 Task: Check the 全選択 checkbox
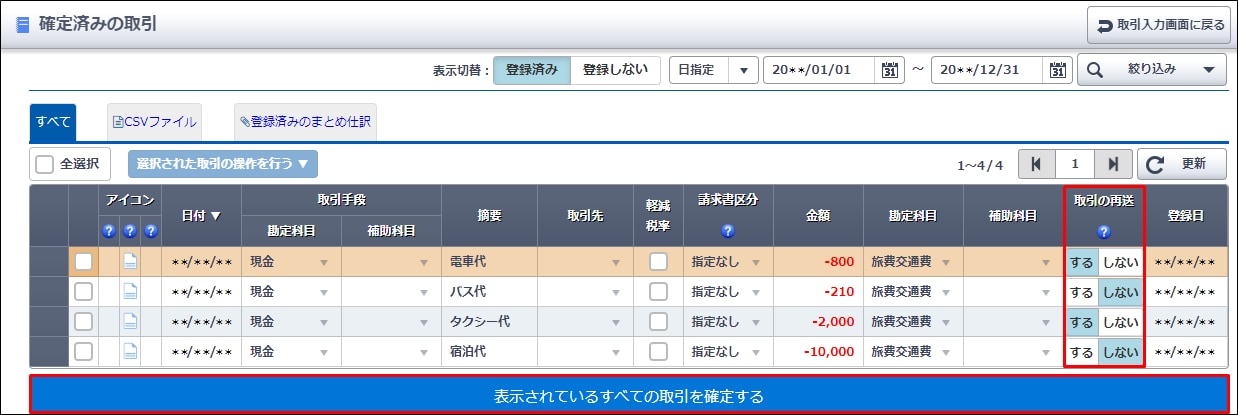point(44,164)
